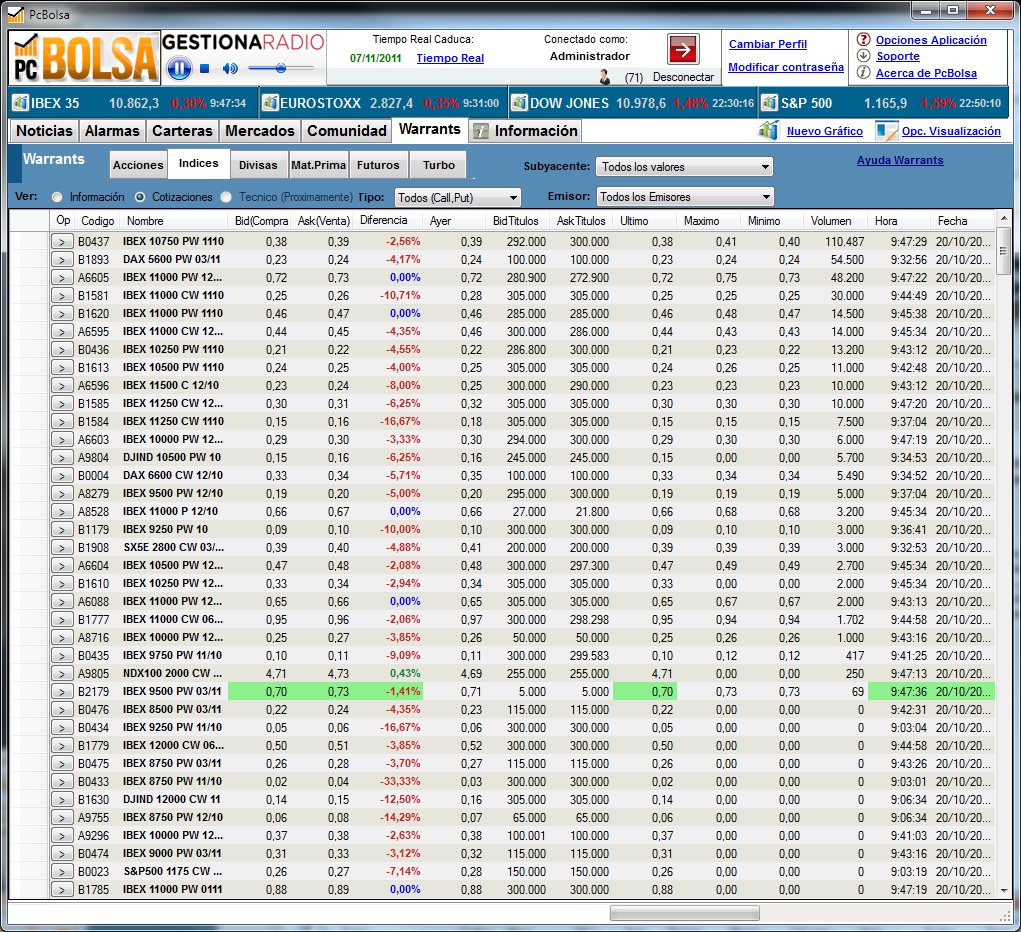
Task: Open operations for row B0004
Action: (x=63, y=475)
